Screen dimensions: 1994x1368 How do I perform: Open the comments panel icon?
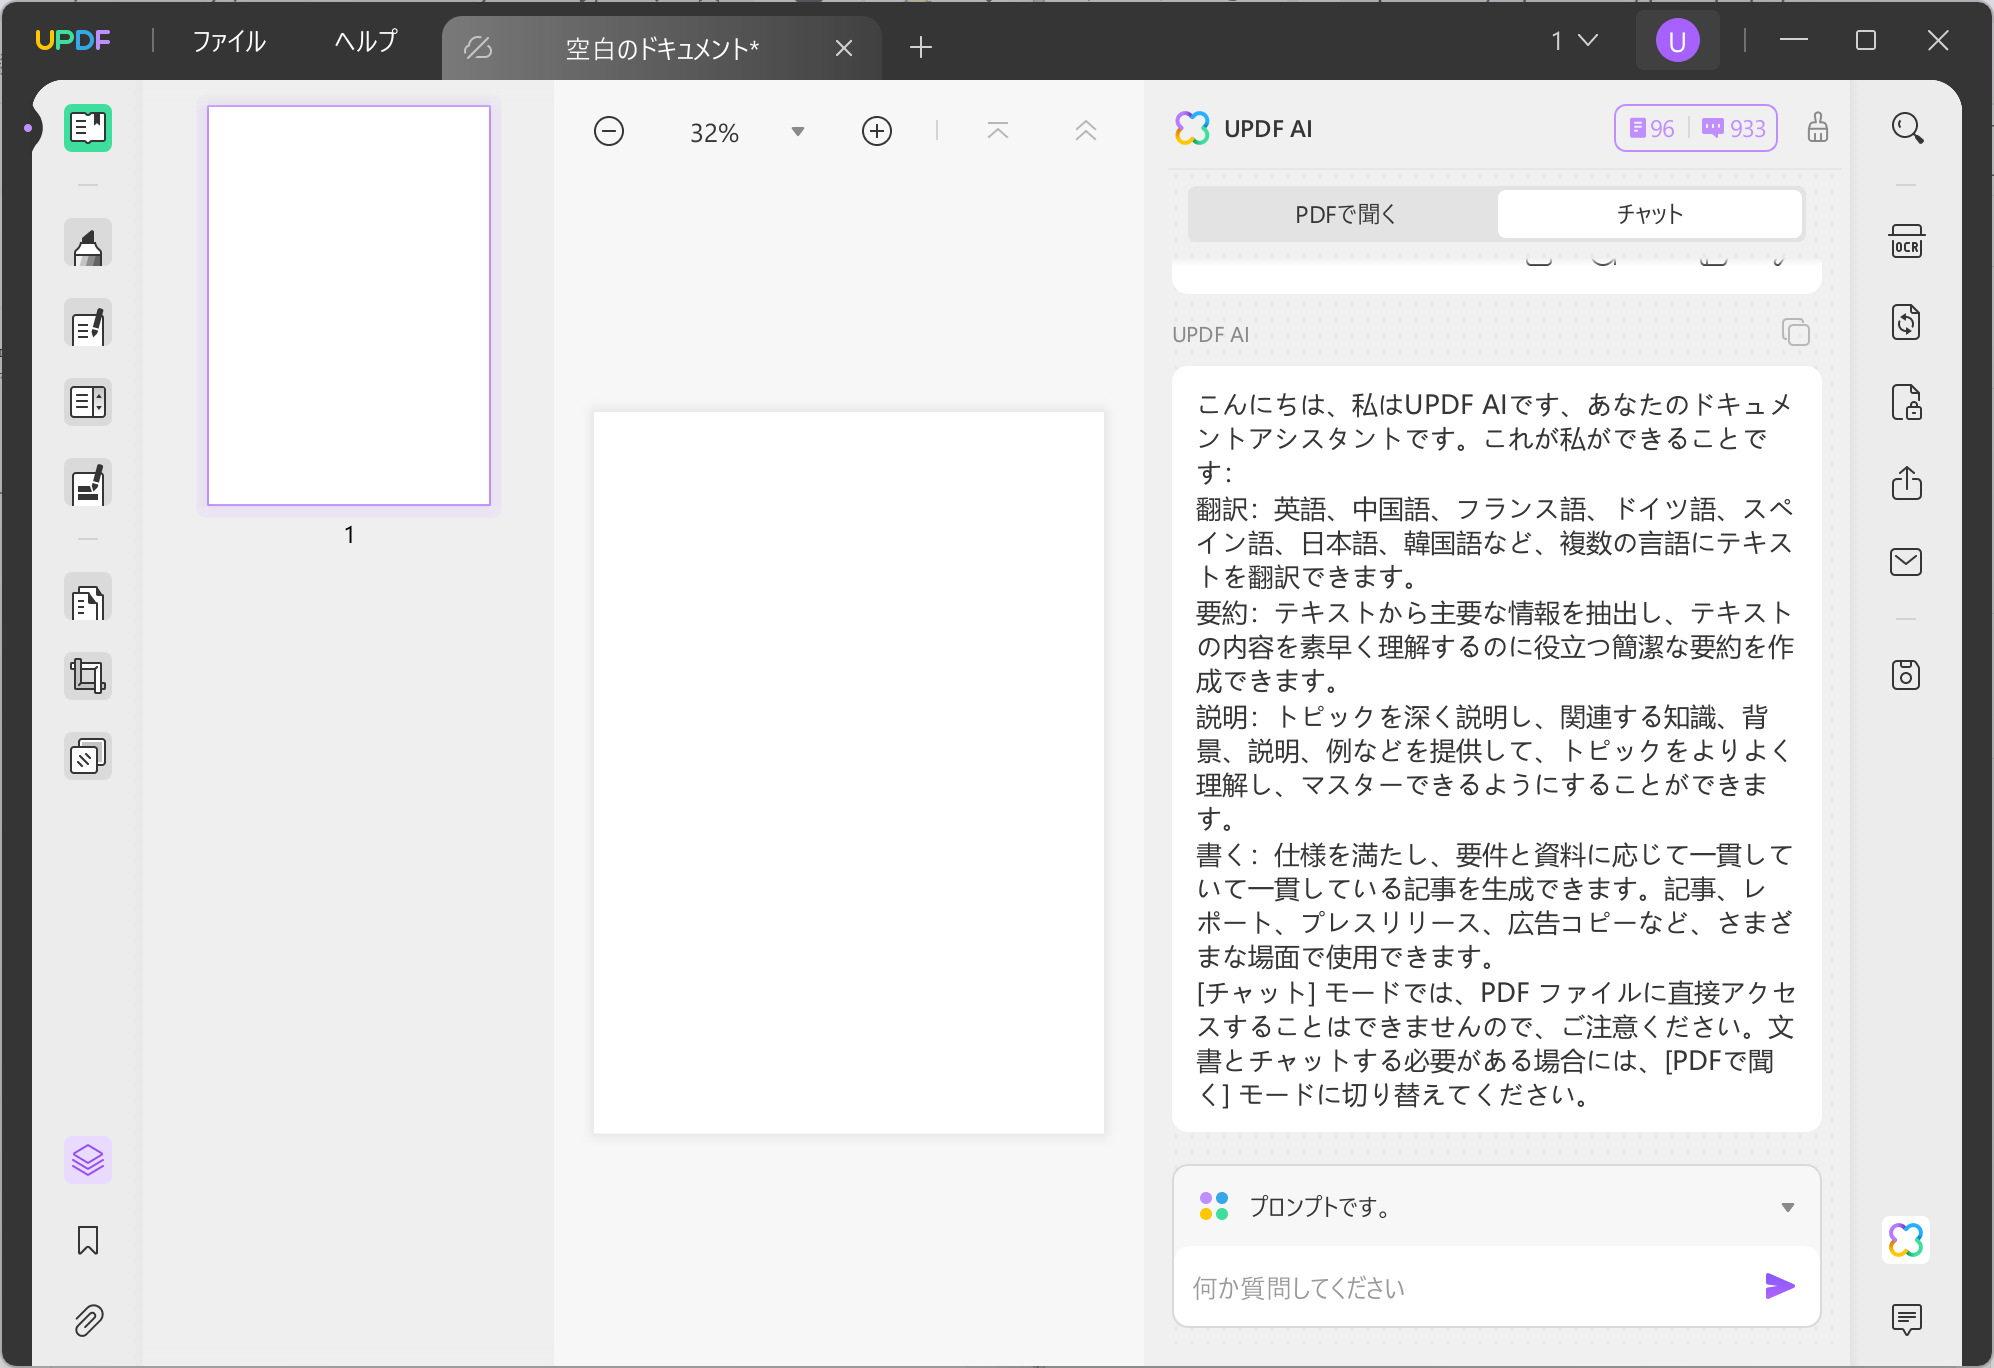point(1907,1320)
